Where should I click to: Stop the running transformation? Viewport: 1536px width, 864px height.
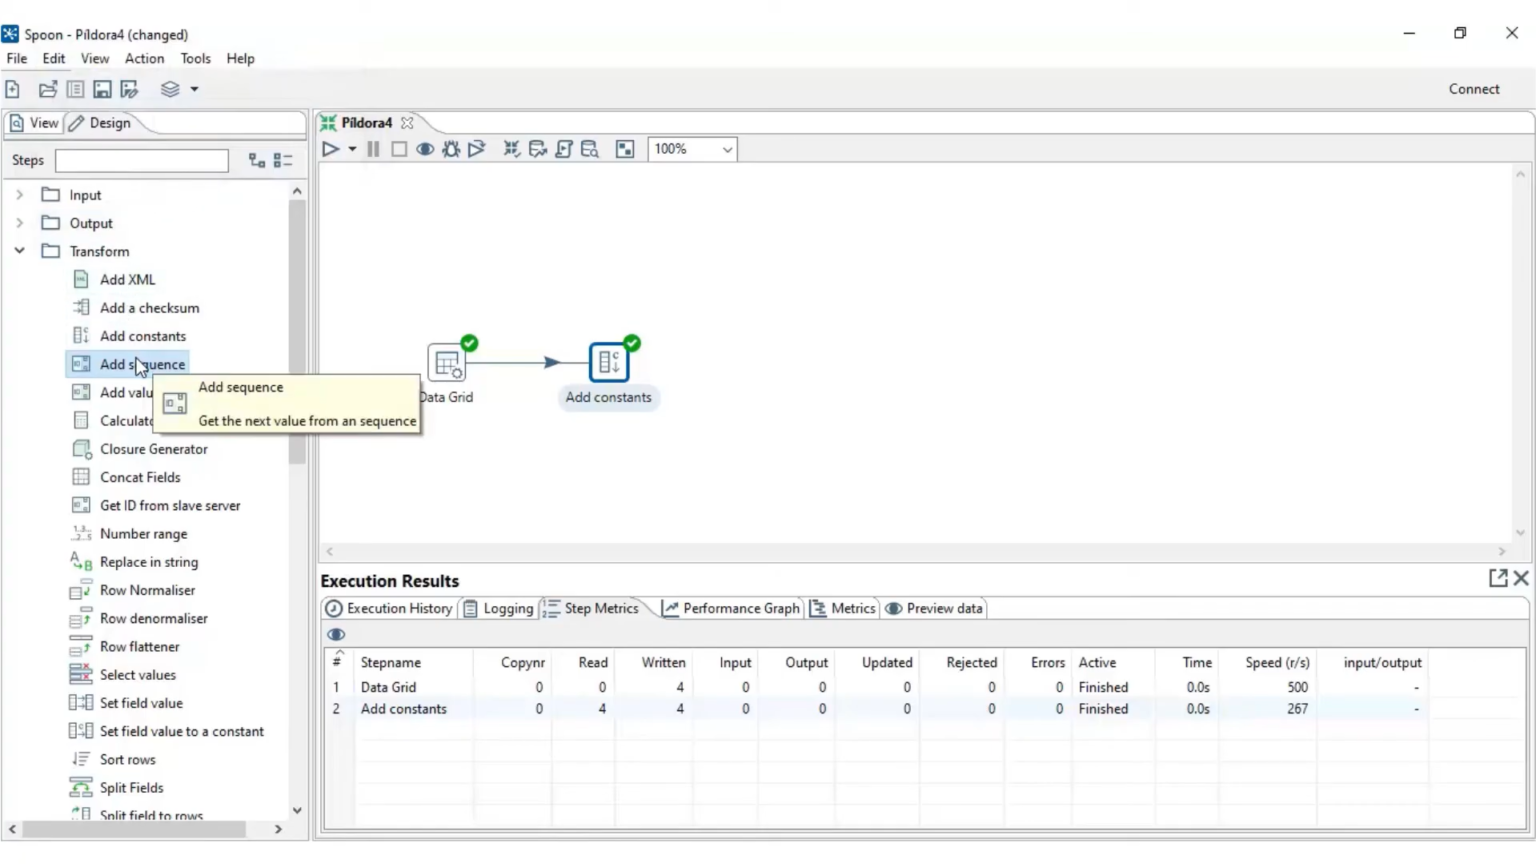coord(398,148)
